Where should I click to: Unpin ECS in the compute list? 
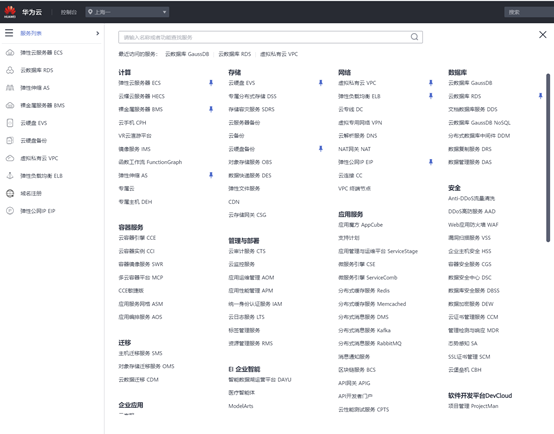(211, 83)
